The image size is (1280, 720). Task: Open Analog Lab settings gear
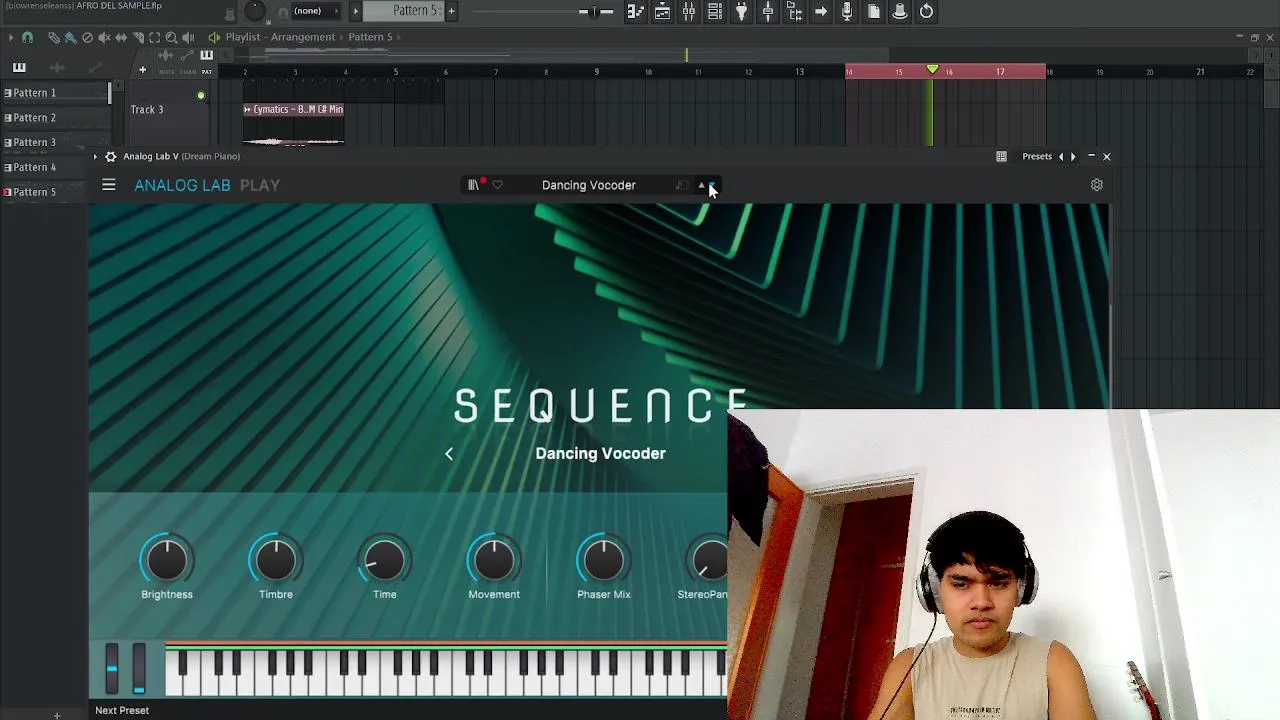click(x=1096, y=185)
